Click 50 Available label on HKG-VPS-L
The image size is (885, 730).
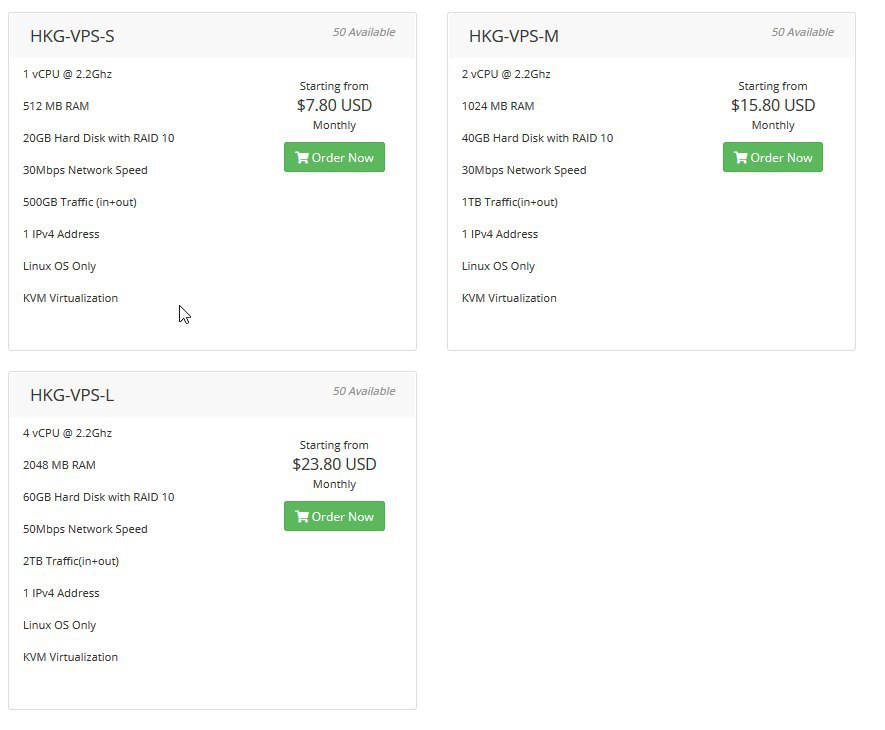(363, 391)
